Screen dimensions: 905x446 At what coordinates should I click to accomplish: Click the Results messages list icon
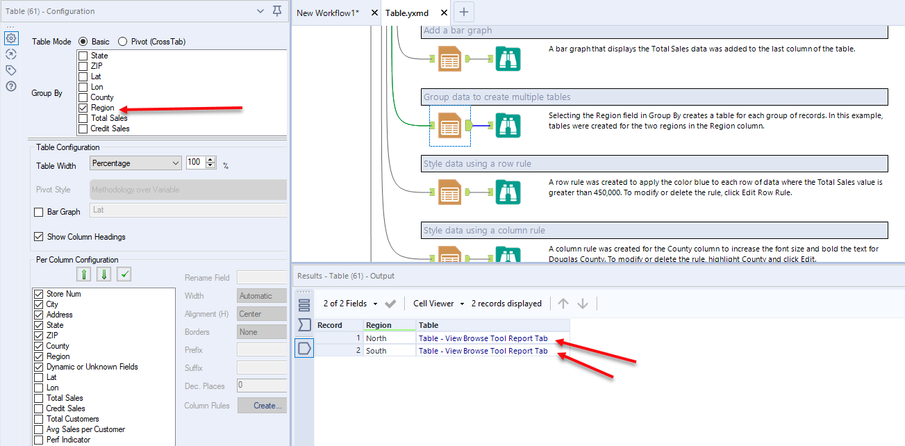tap(304, 305)
